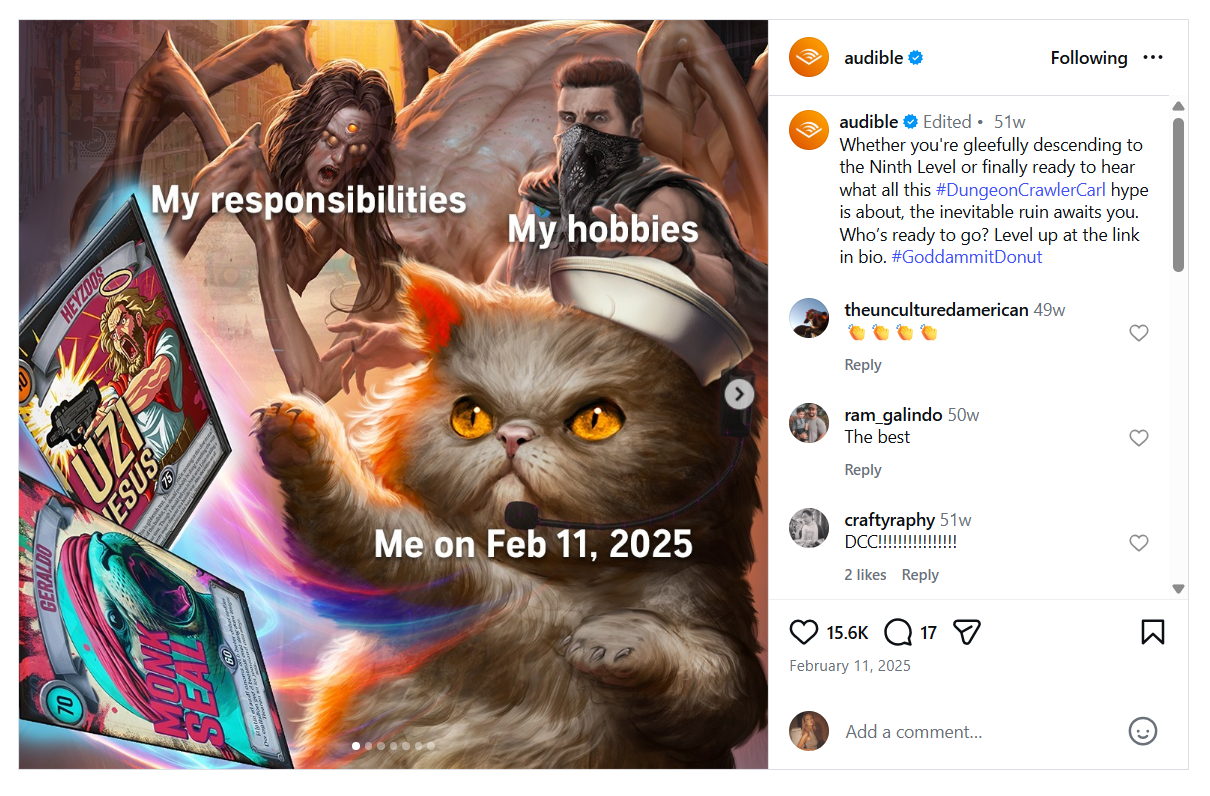The image size is (1210, 796).
Task: View craftyraphy's profile picture
Action: pyautogui.click(x=809, y=529)
